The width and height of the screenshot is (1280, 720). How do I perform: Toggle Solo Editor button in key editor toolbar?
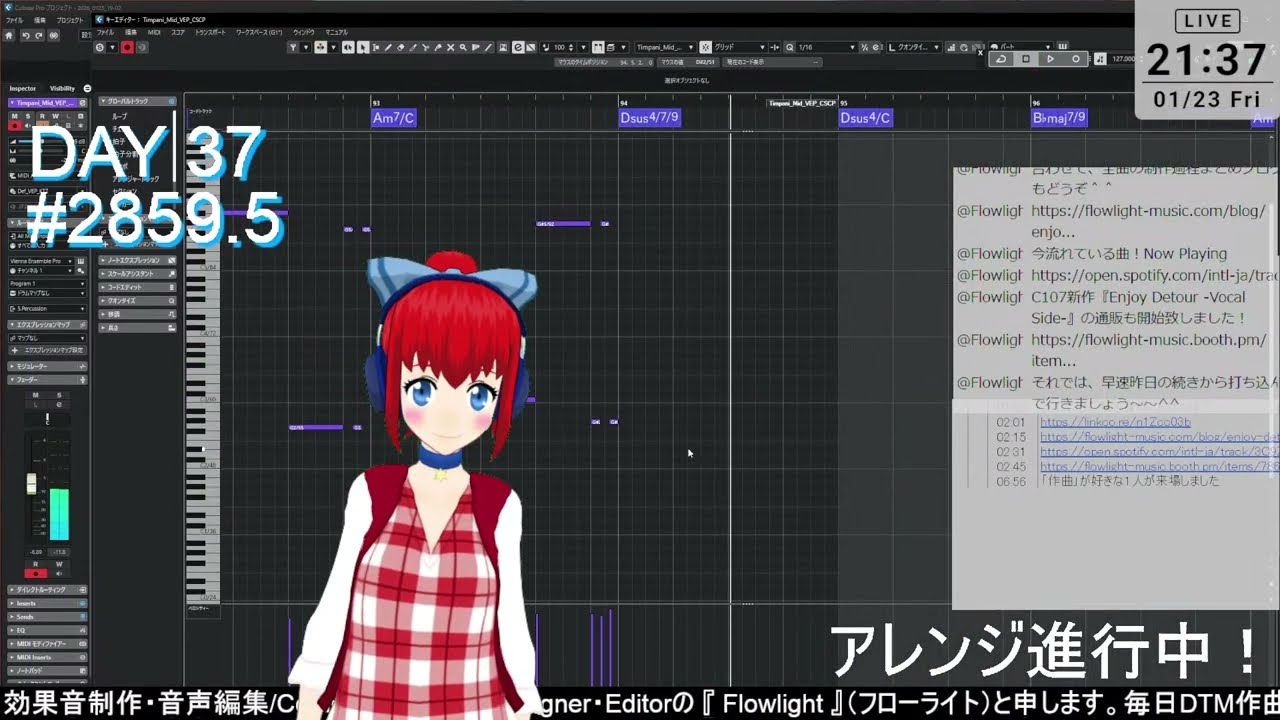click(100, 47)
